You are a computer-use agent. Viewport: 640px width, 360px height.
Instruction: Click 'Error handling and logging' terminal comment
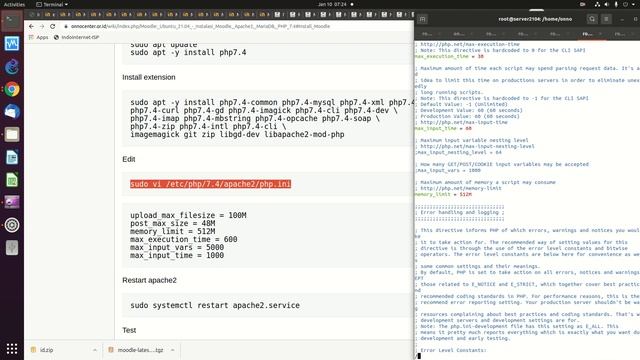click(460, 212)
